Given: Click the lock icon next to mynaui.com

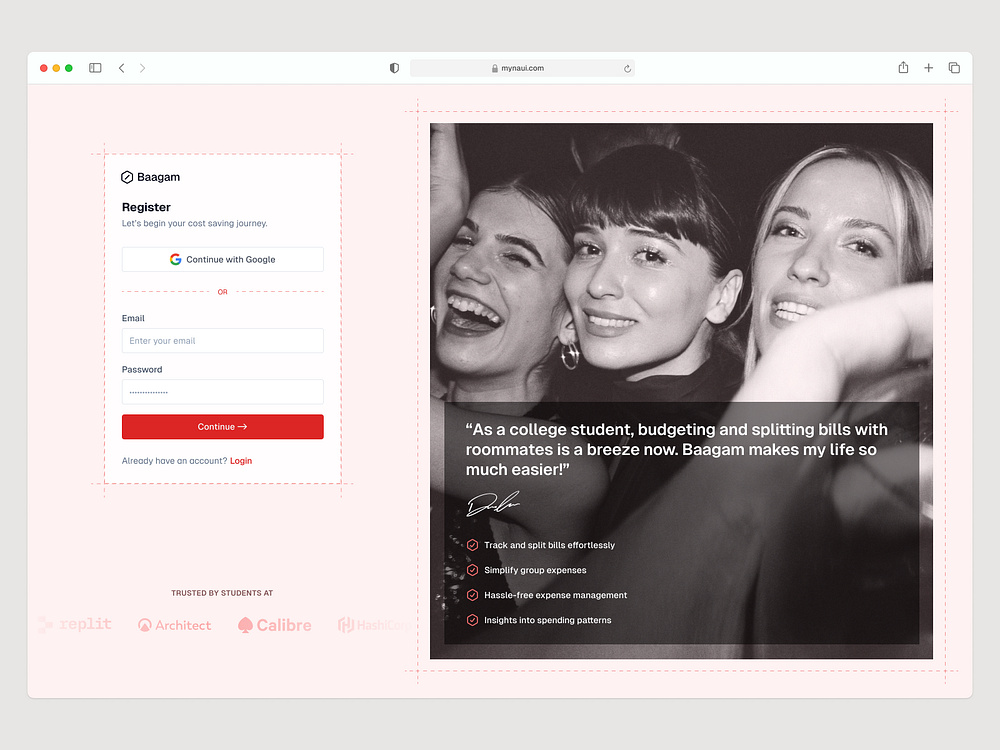Looking at the screenshot, I should tap(495, 68).
